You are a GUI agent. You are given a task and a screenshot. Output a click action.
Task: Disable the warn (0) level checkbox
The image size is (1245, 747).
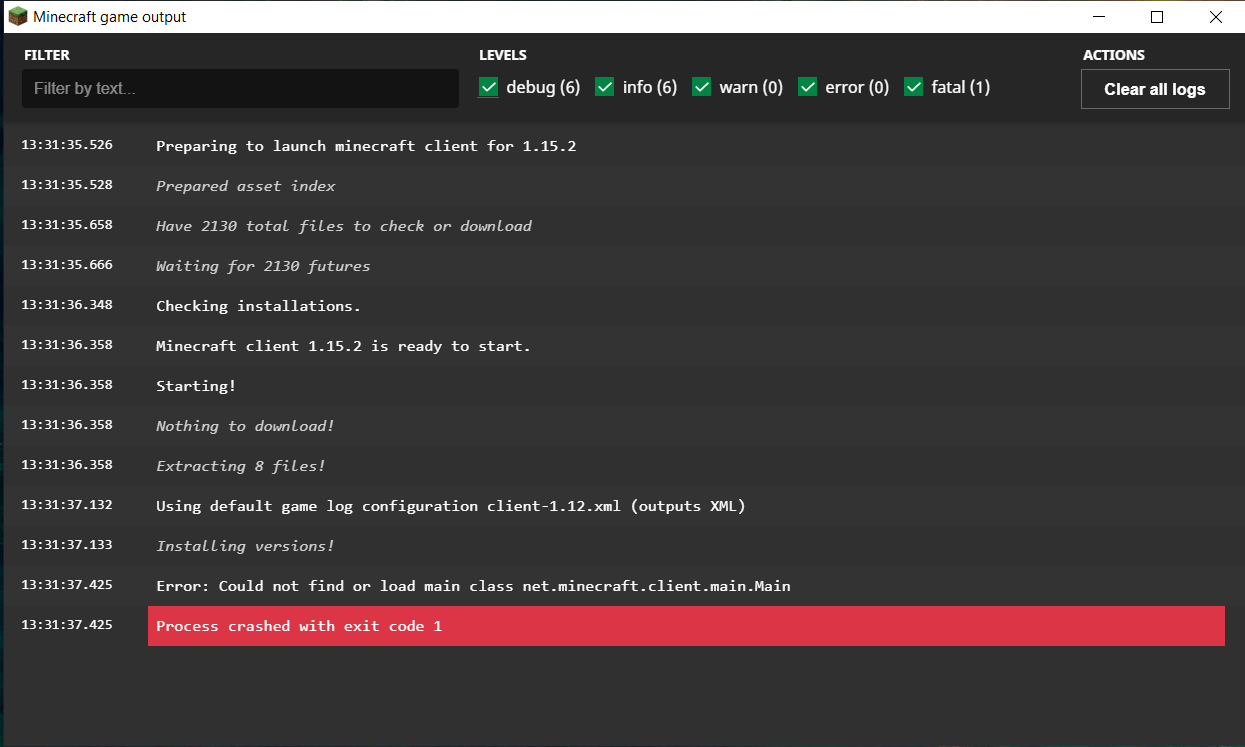701,87
